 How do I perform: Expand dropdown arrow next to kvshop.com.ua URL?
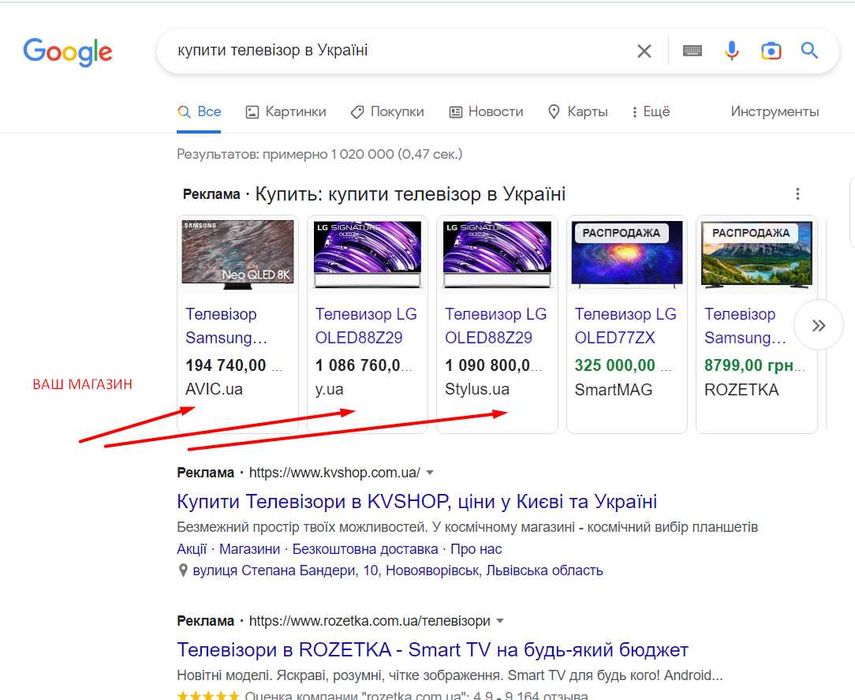[430, 472]
